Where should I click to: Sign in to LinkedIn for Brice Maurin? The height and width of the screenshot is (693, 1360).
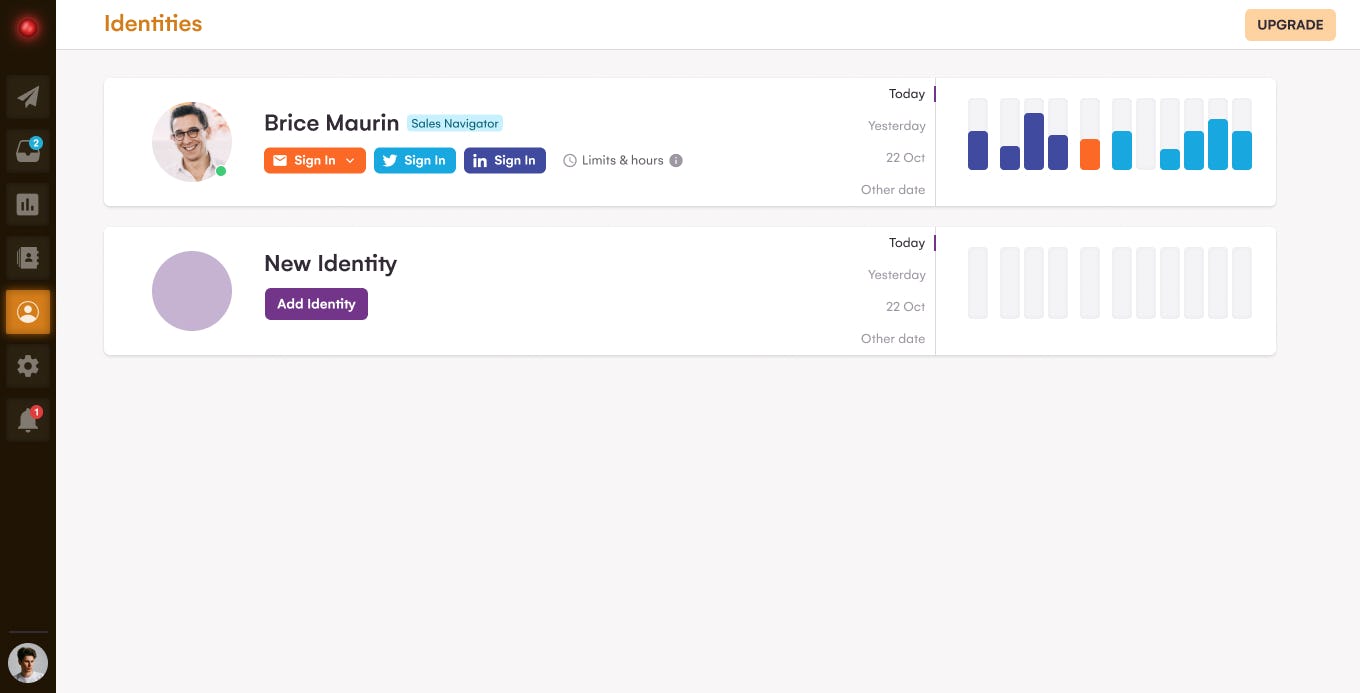[504, 160]
